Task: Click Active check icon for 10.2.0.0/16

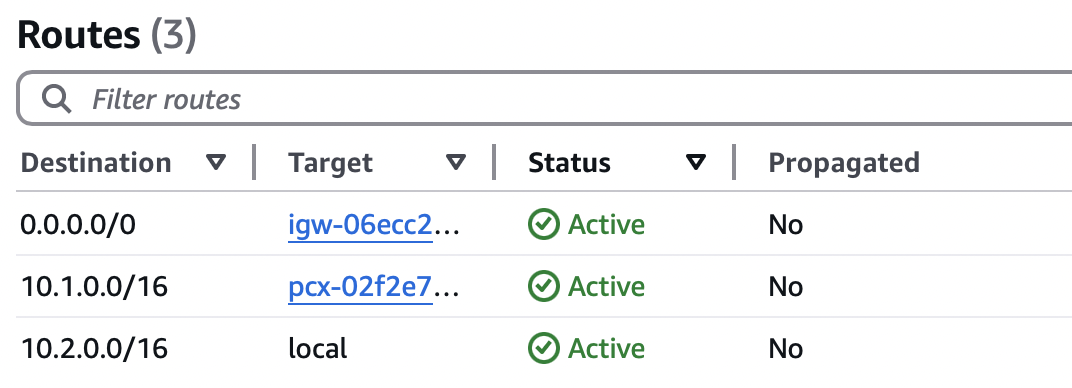Action: click(544, 349)
